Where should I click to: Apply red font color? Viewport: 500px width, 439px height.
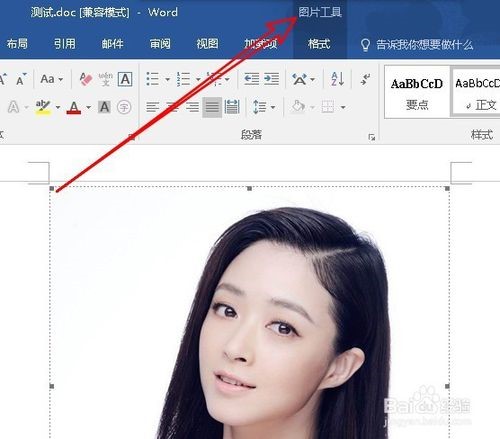click(x=74, y=107)
